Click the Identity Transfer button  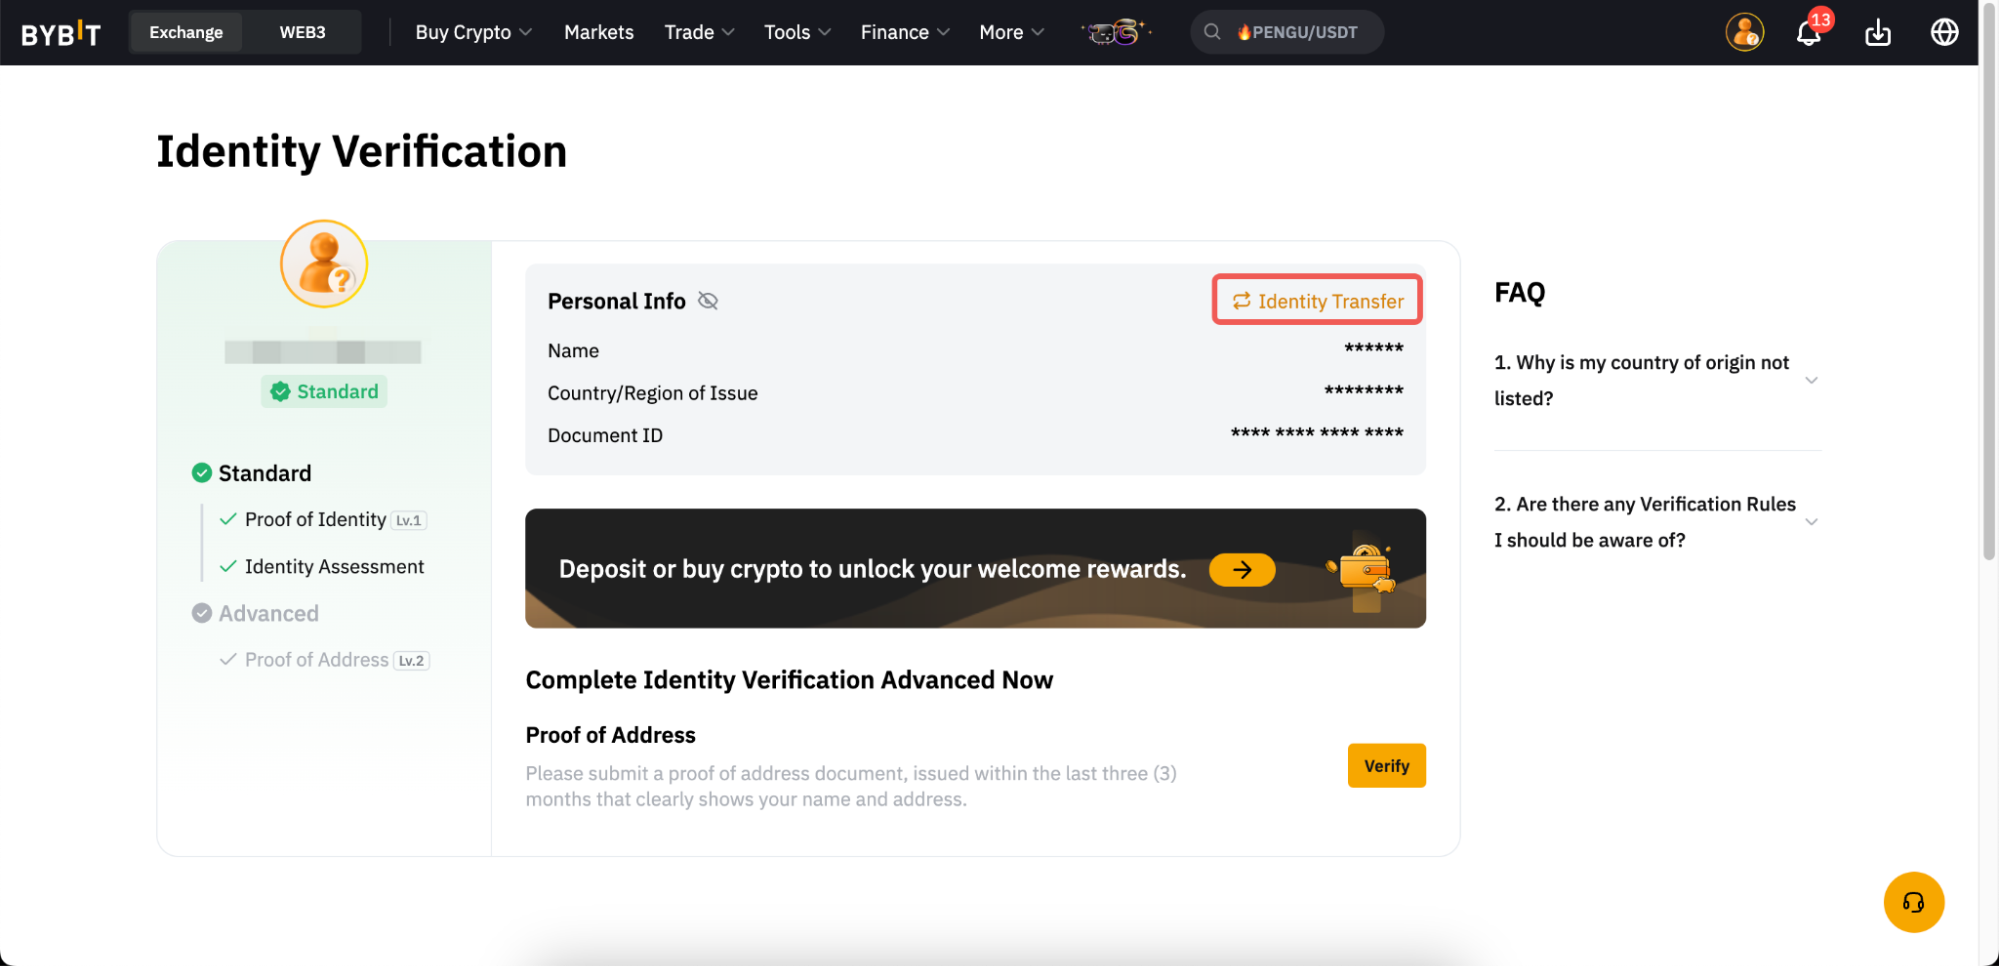coord(1317,300)
